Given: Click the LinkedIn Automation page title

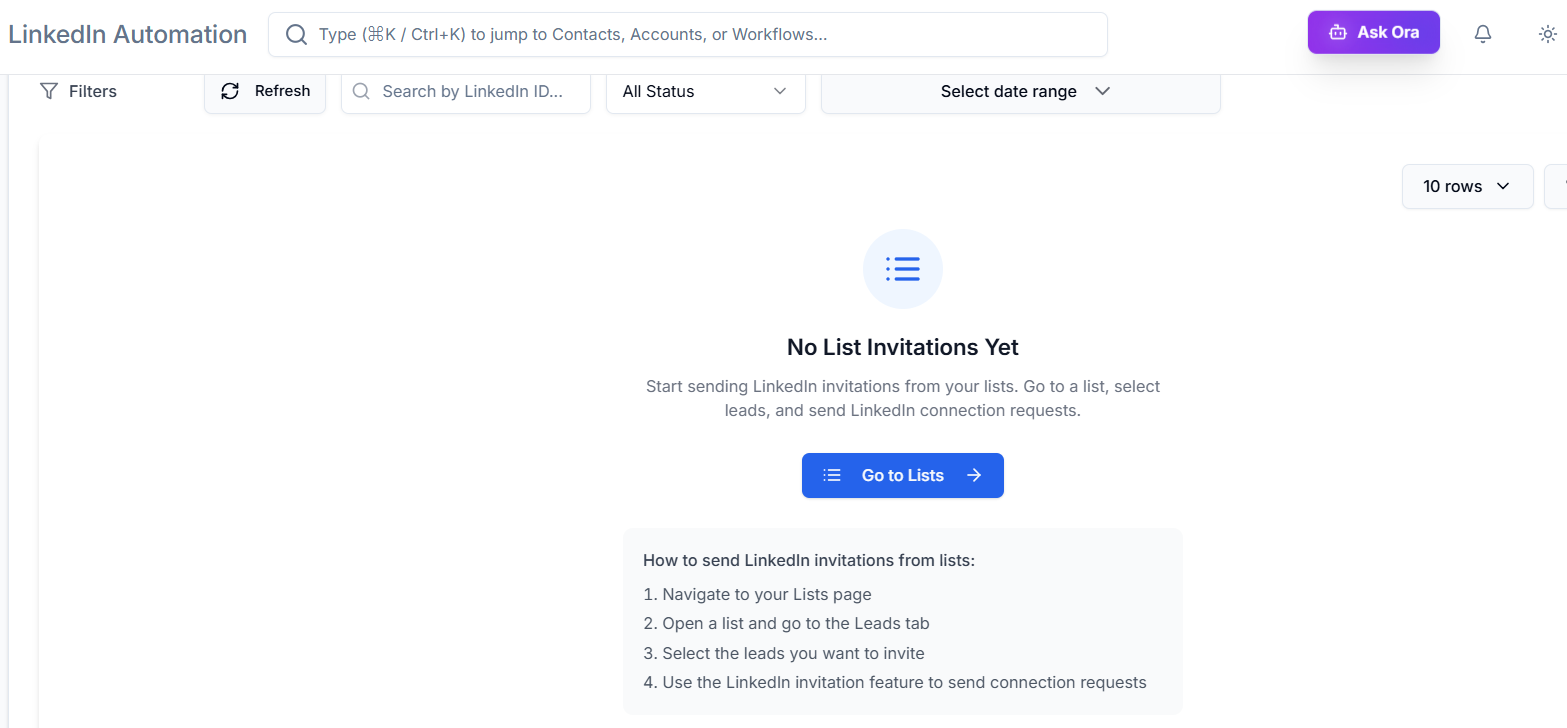Looking at the screenshot, I should click(x=128, y=34).
